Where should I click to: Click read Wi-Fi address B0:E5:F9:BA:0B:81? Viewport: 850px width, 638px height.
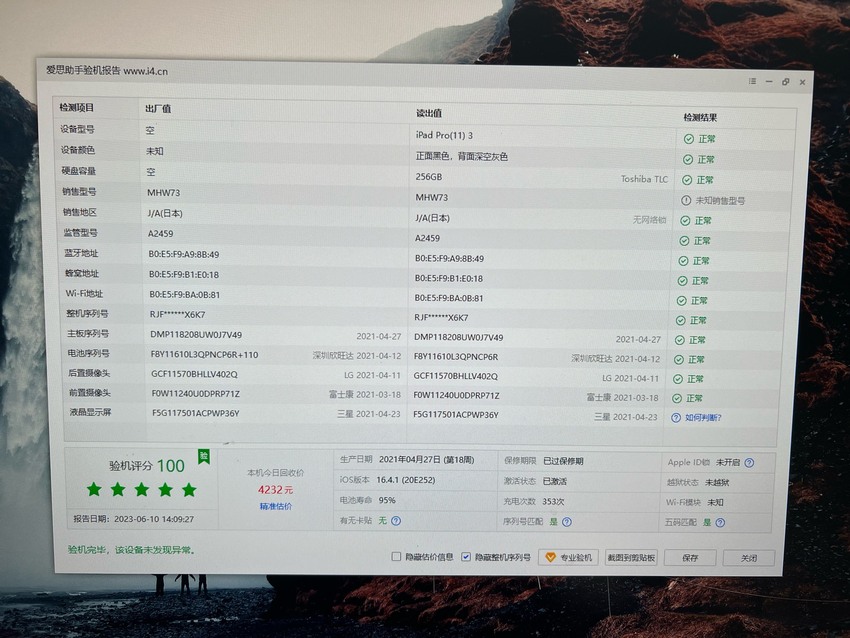(x=449, y=298)
